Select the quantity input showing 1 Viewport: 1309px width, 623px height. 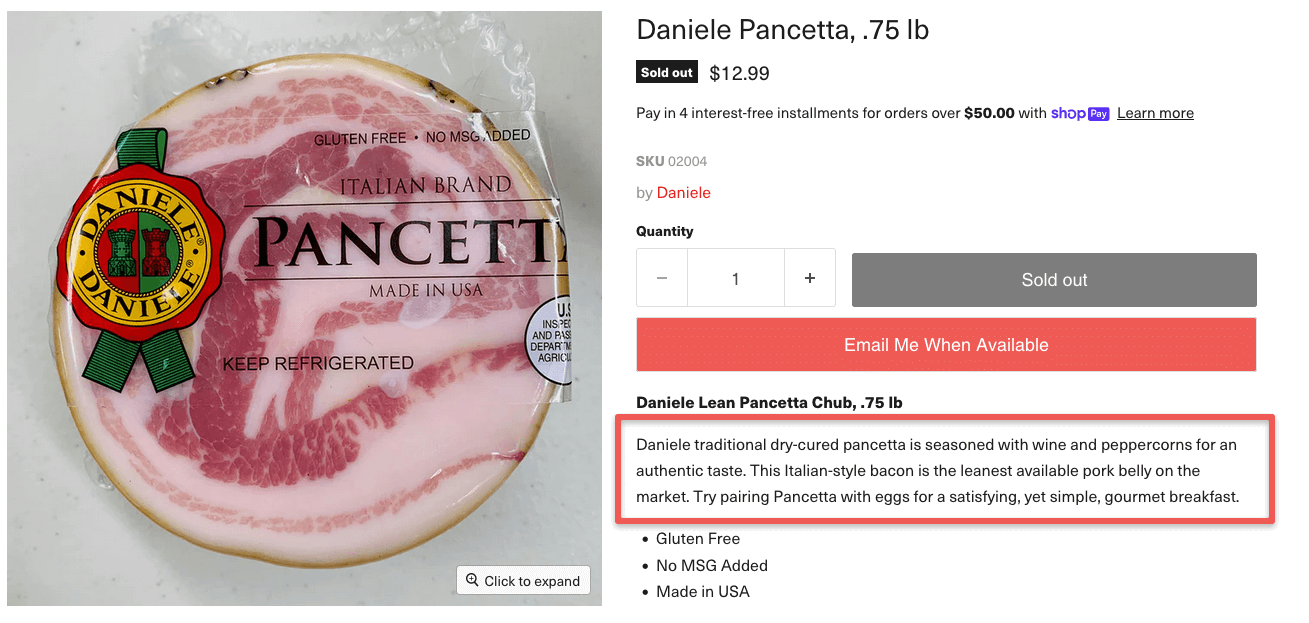(735, 279)
